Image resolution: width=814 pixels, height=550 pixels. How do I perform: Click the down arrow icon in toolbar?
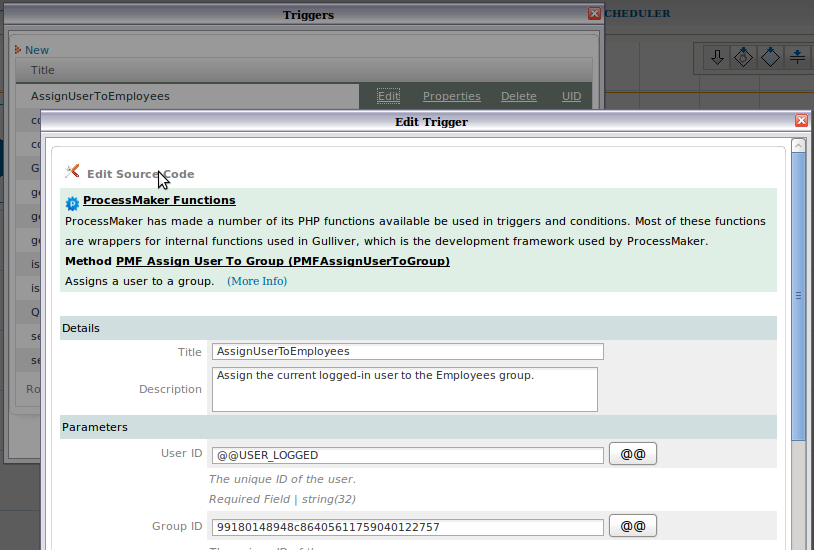click(717, 57)
